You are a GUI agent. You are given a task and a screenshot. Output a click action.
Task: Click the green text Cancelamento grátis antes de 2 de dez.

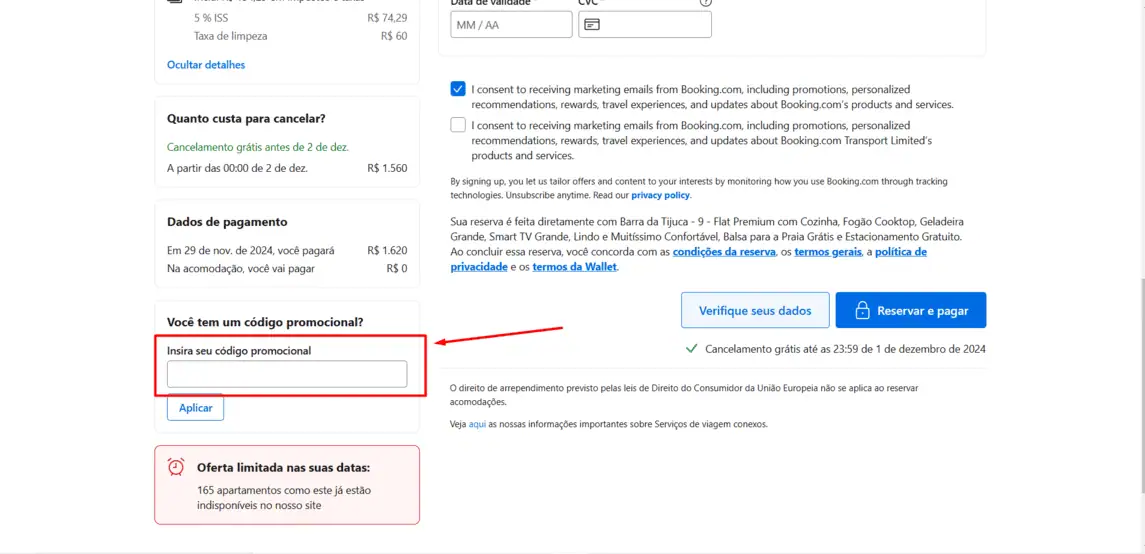coord(258,147)
